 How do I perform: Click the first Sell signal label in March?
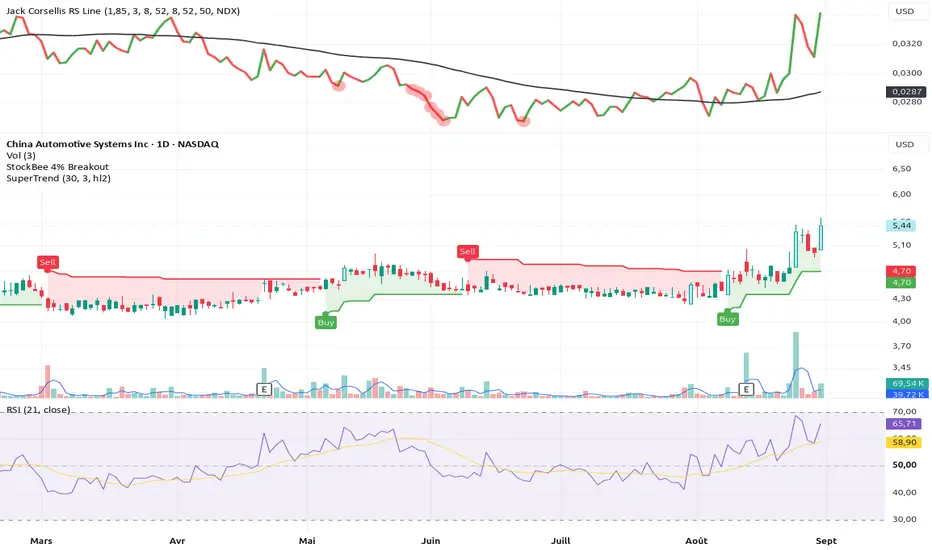coord(47,262)
